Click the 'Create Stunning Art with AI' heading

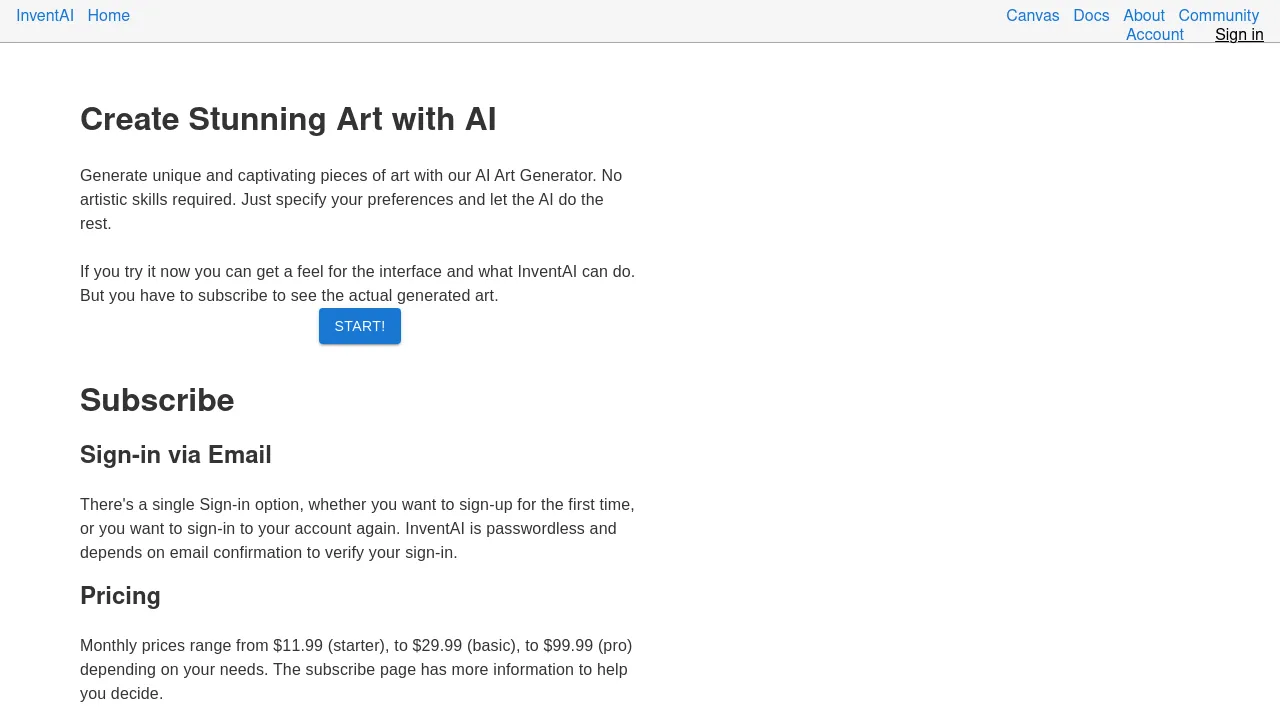pyautogui.click(x=288, y=119)
